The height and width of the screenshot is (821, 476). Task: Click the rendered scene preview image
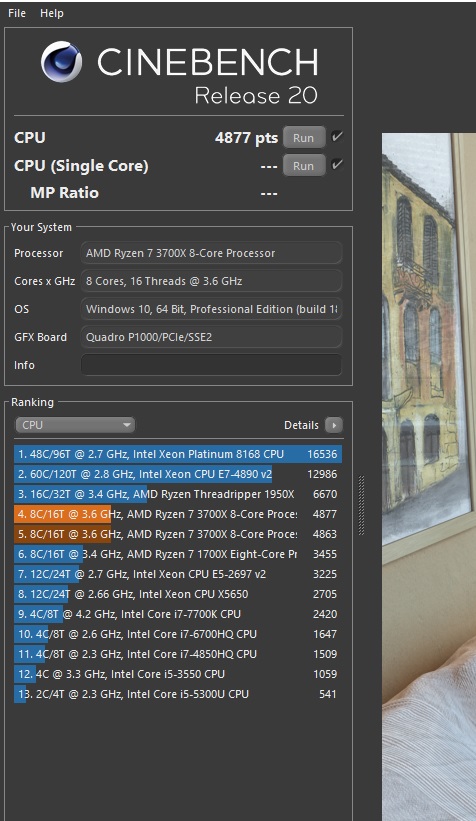pos(429,477)
